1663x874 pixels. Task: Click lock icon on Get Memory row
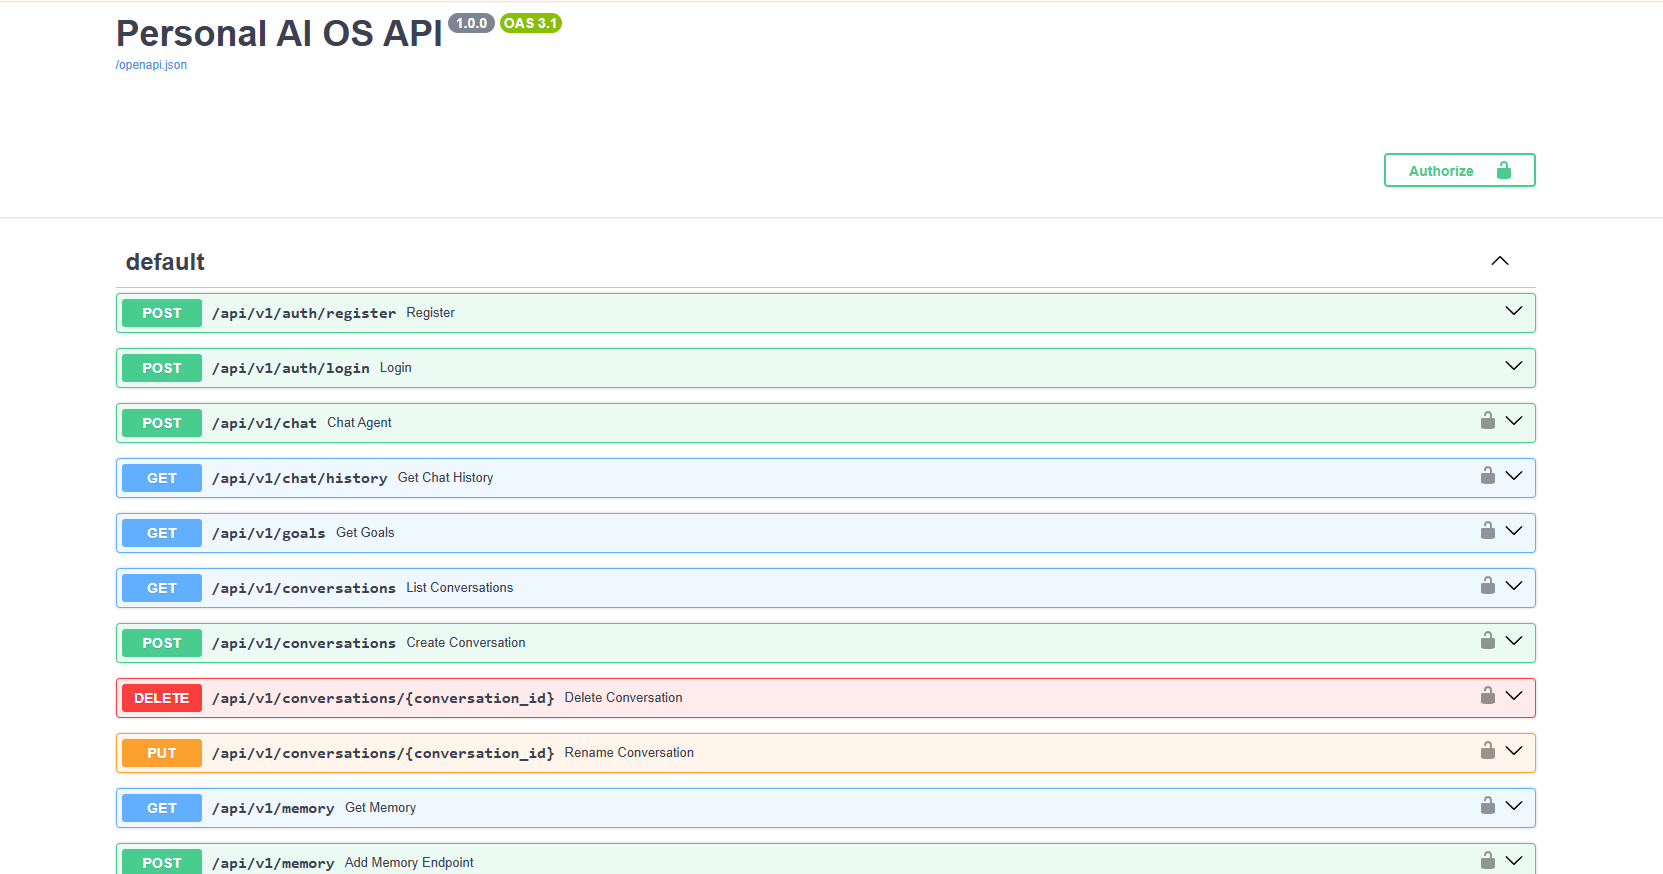tap(1488, 805)
